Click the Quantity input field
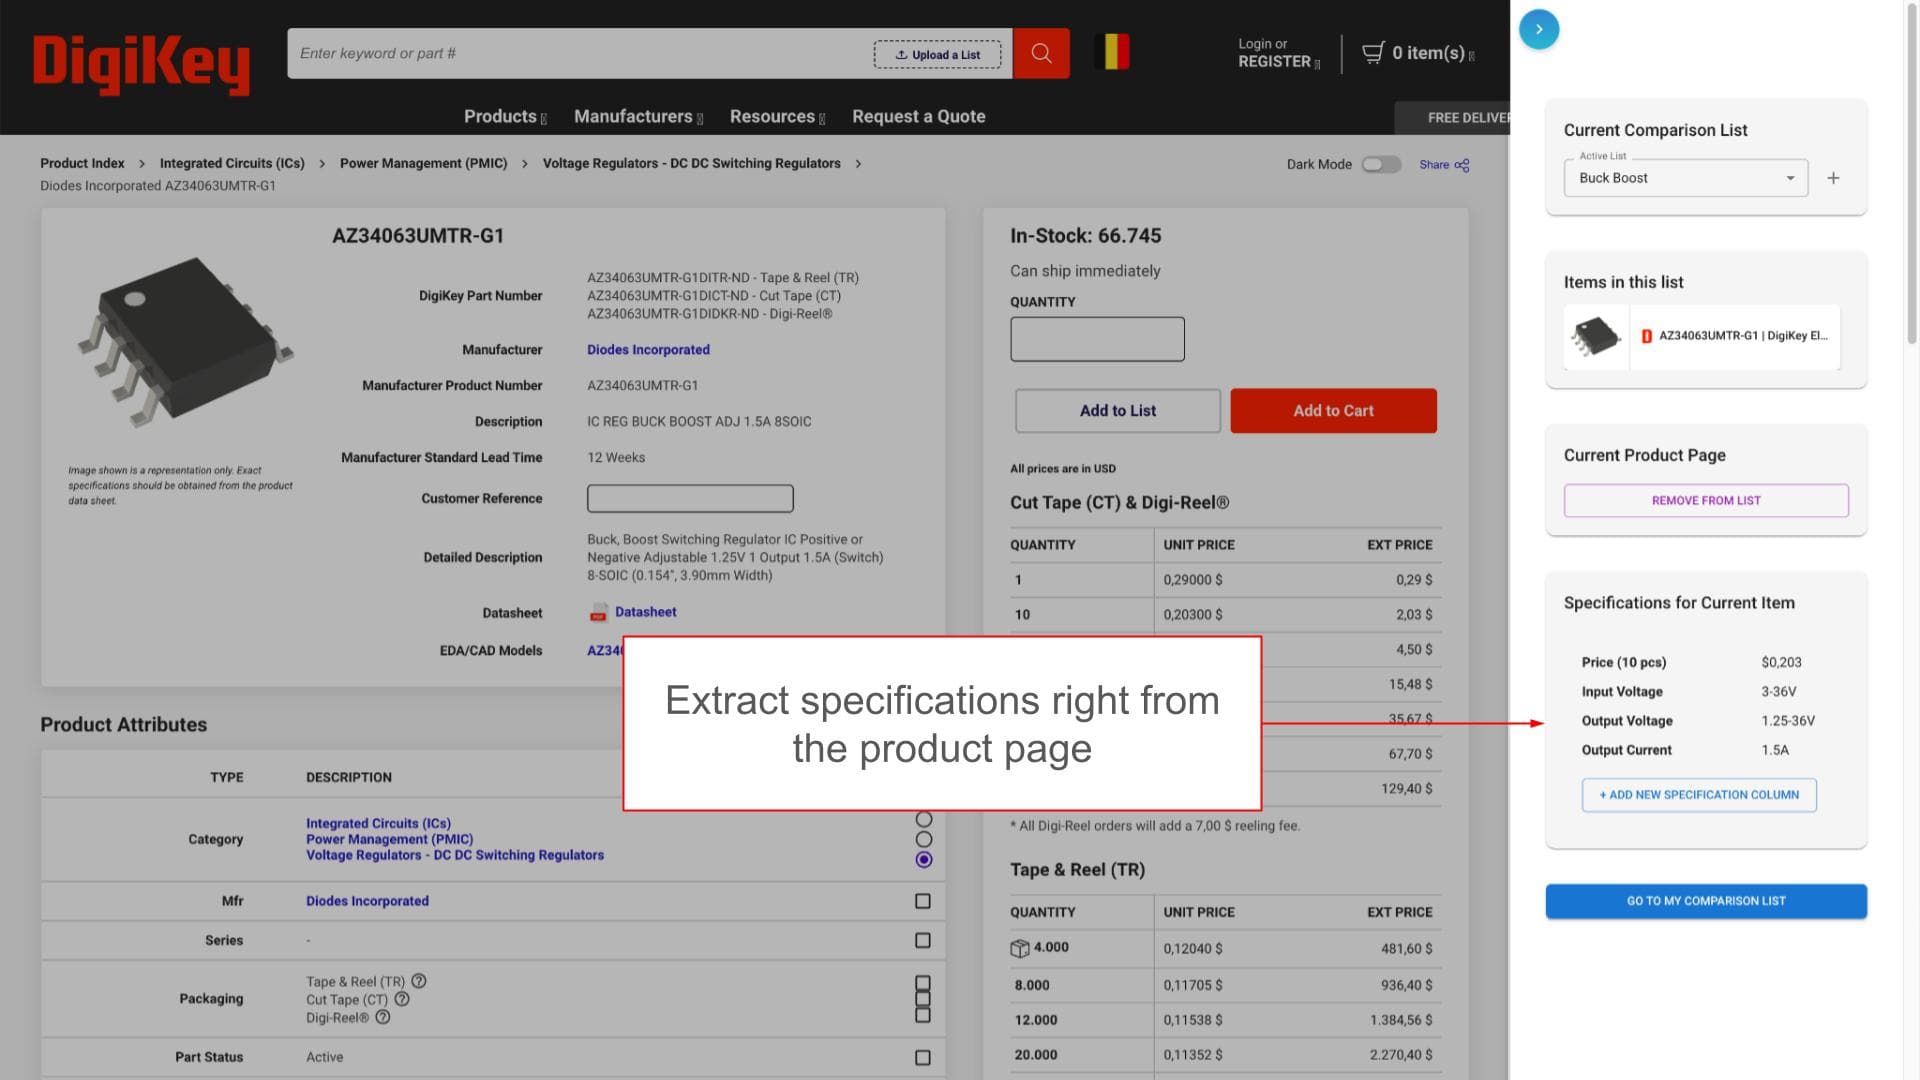1920x1080 pixels. [1097, 339]
